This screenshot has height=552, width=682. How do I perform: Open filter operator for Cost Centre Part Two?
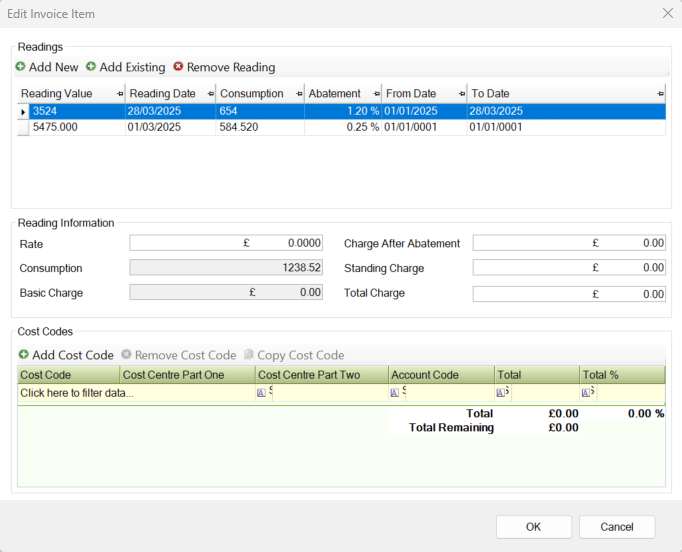(262, 393)
